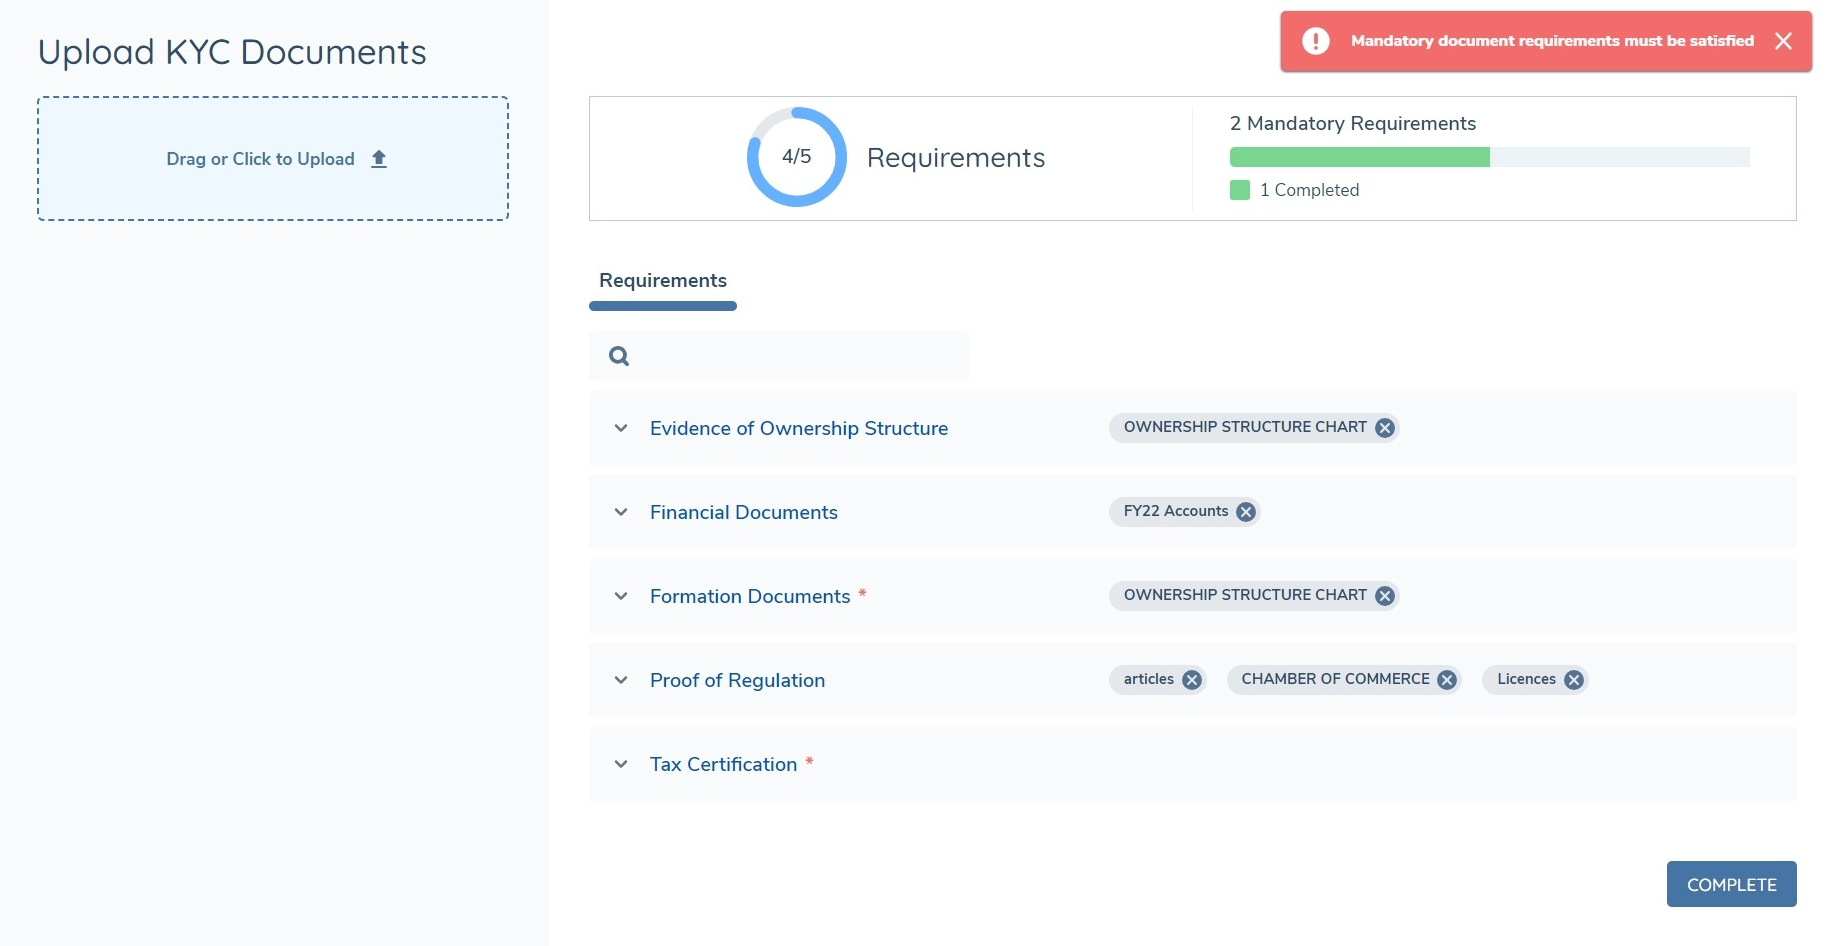The height and width of the screenshot is (946, 1837).
Task: Expand the Proof of Regulation row
Action: (x=621, y=680)
